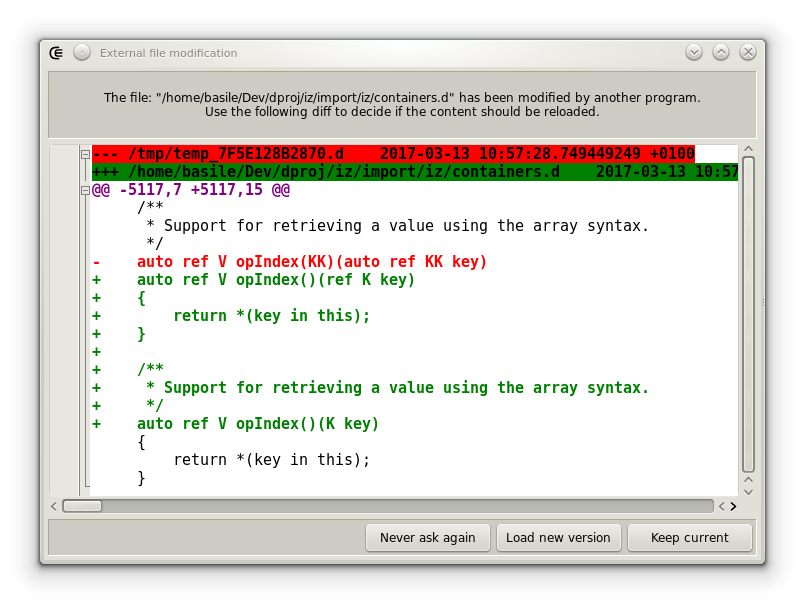This screenshot has height=604, width=805.
Task: Click the up arrow atop the vertical scrollbar
Action: coord(748,150)
